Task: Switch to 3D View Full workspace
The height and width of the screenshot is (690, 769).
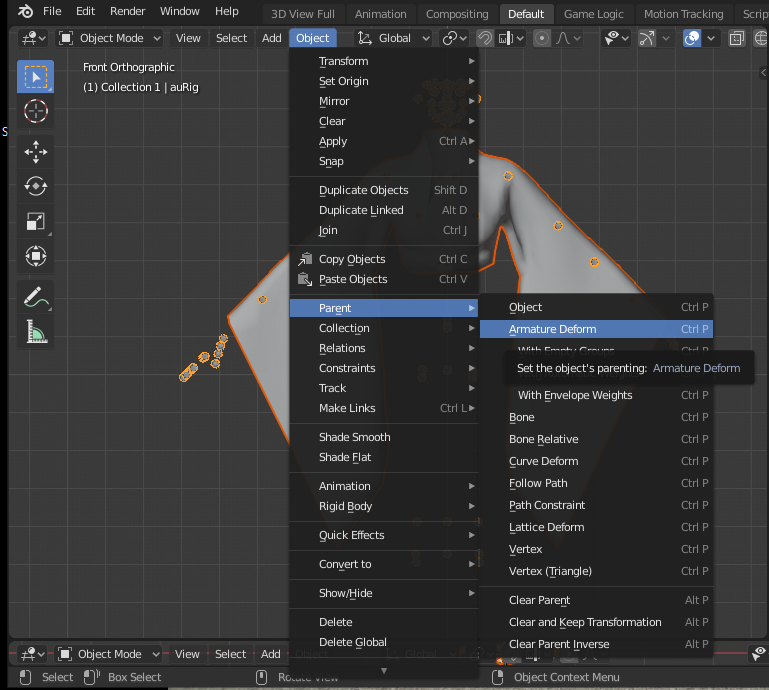Action: coord(303,14)
